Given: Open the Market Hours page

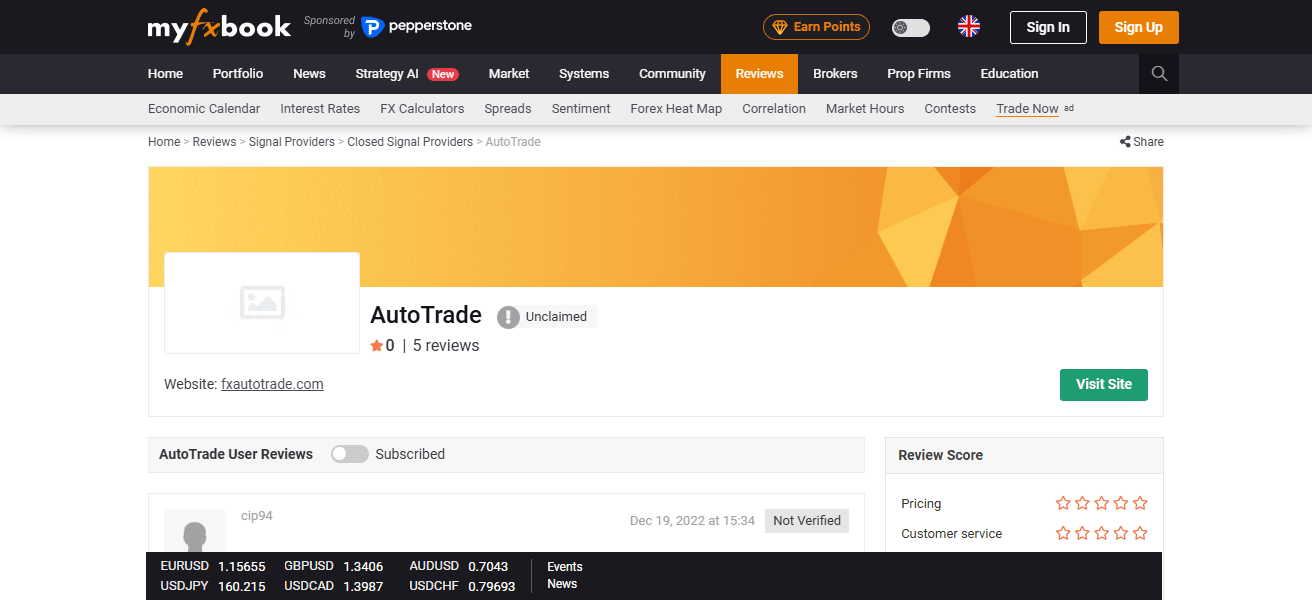Looking at the screenshot, I should [865, 109].
